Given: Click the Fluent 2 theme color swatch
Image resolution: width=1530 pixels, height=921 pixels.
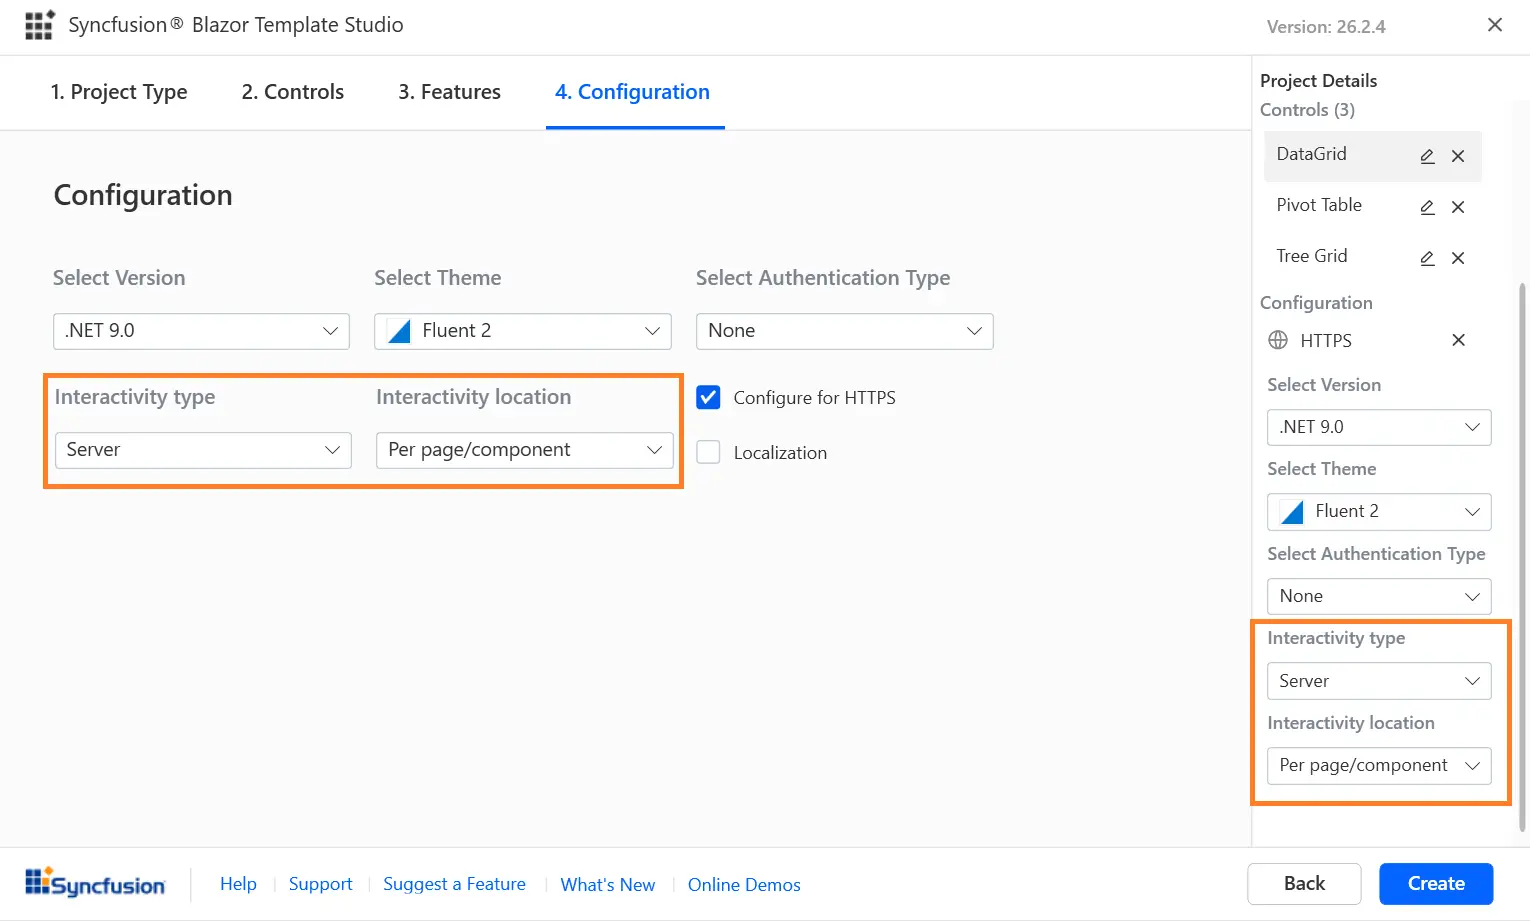Looking at the screenshot, I should 398,330.
